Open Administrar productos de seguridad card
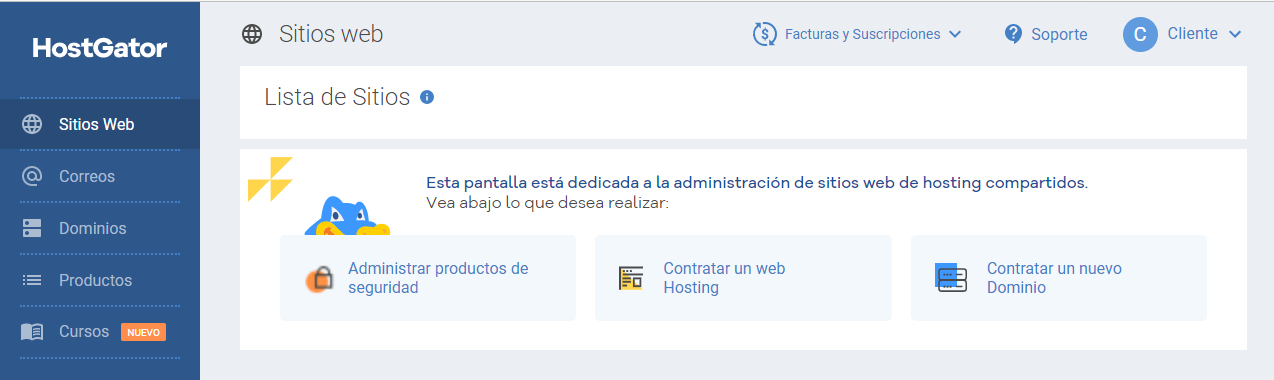Screen dimensions: 1274x380 pos(428,278)
